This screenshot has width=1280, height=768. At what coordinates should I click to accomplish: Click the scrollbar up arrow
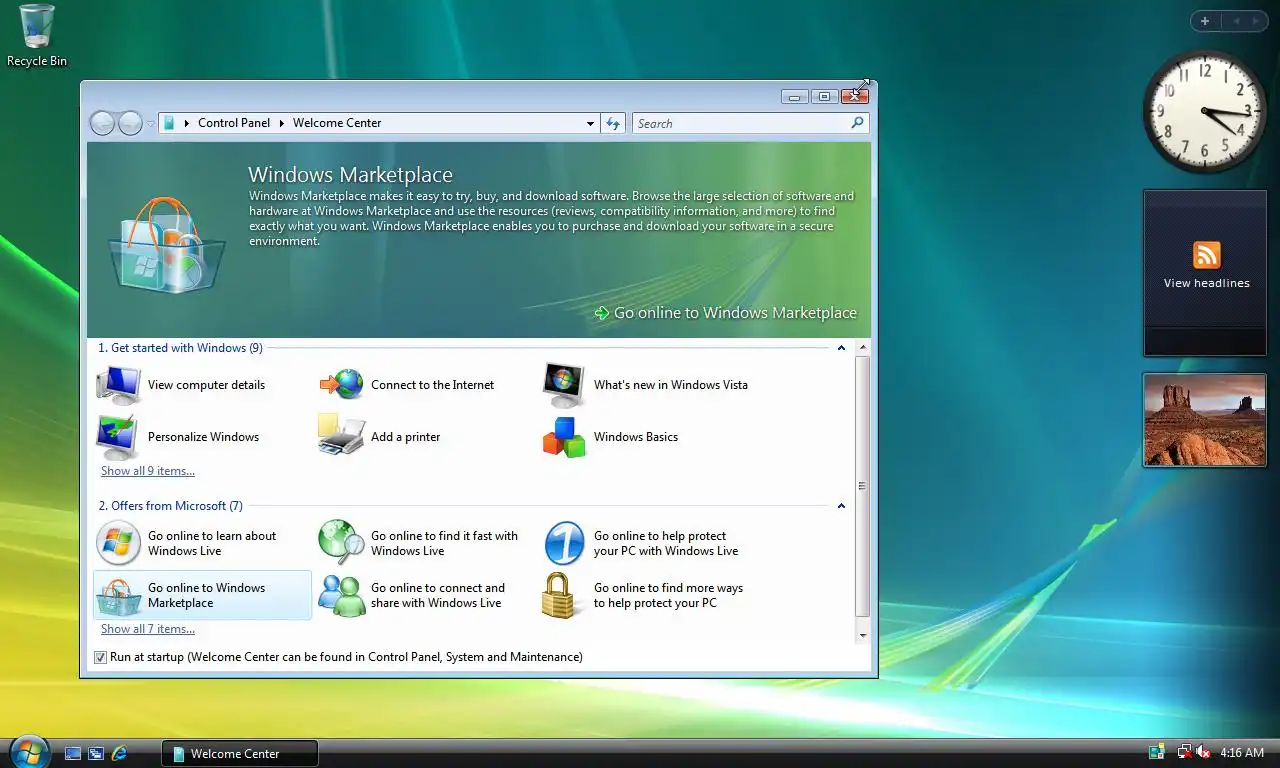click(862, 346)
